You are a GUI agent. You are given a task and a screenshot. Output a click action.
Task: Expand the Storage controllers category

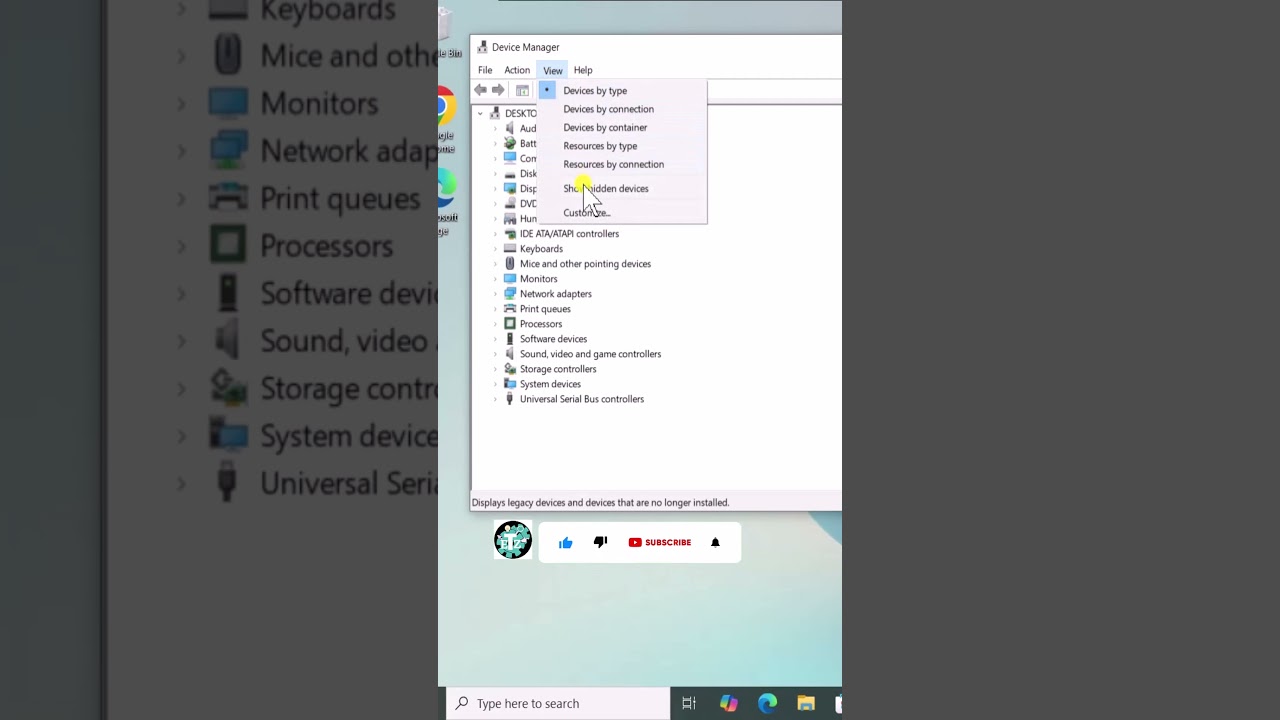click(495, 368)
